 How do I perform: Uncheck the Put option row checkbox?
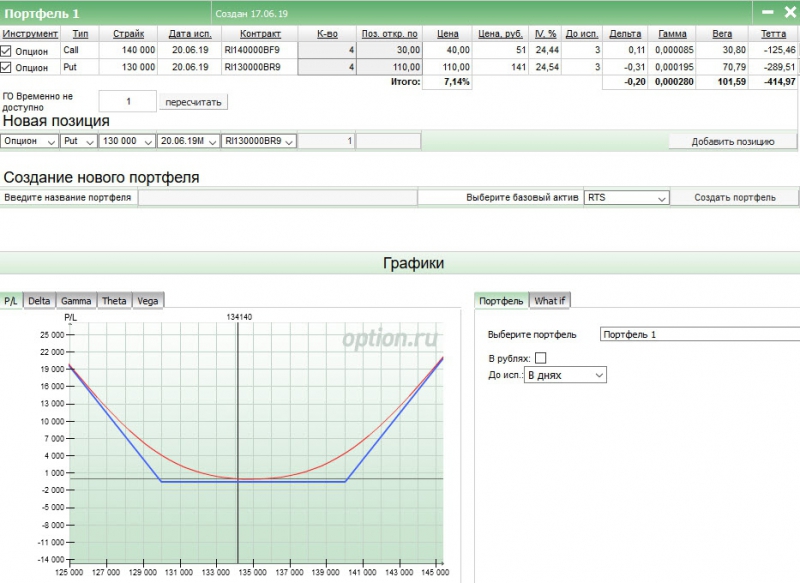click(x=7, y=67)
